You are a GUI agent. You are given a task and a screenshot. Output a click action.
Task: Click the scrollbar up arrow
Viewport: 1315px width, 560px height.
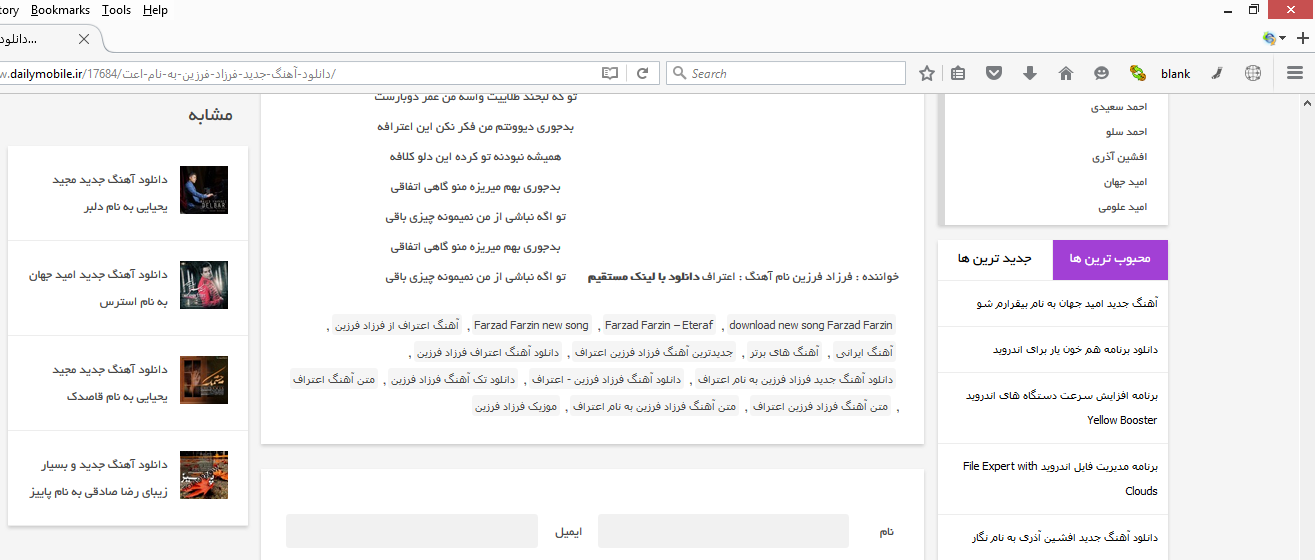(x=1306, y=102)
